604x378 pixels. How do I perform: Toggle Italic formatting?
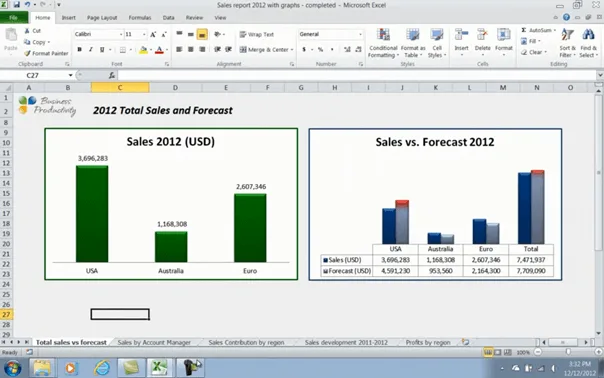(x=91, y=49)
